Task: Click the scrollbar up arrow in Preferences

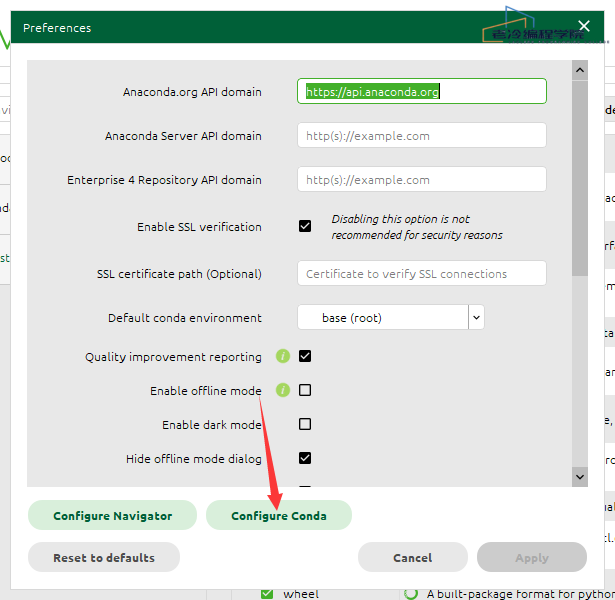Action: [x=580, y=70]
